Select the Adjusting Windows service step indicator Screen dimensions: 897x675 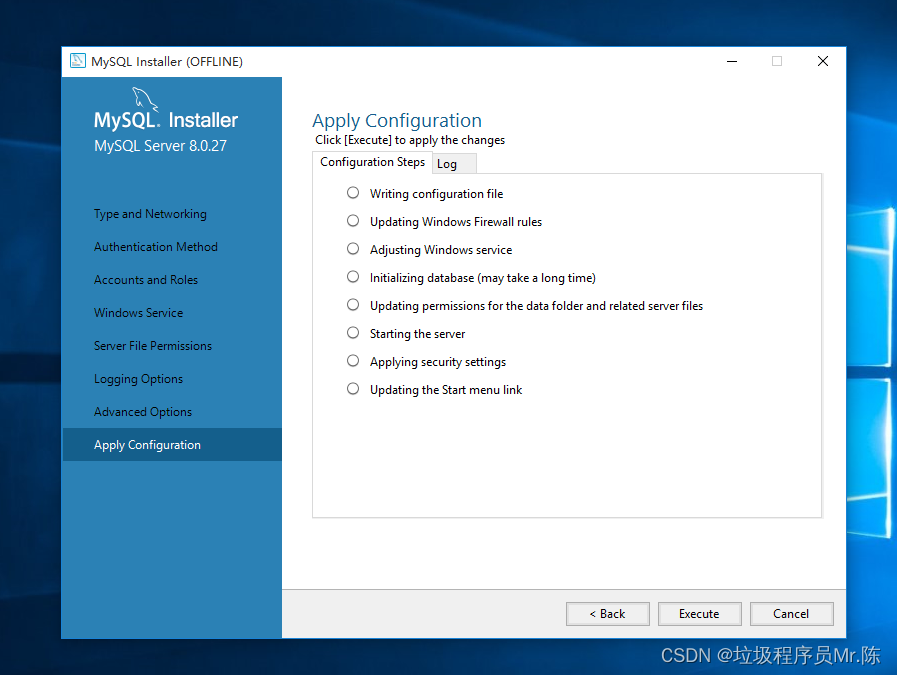tap(353, 249)
